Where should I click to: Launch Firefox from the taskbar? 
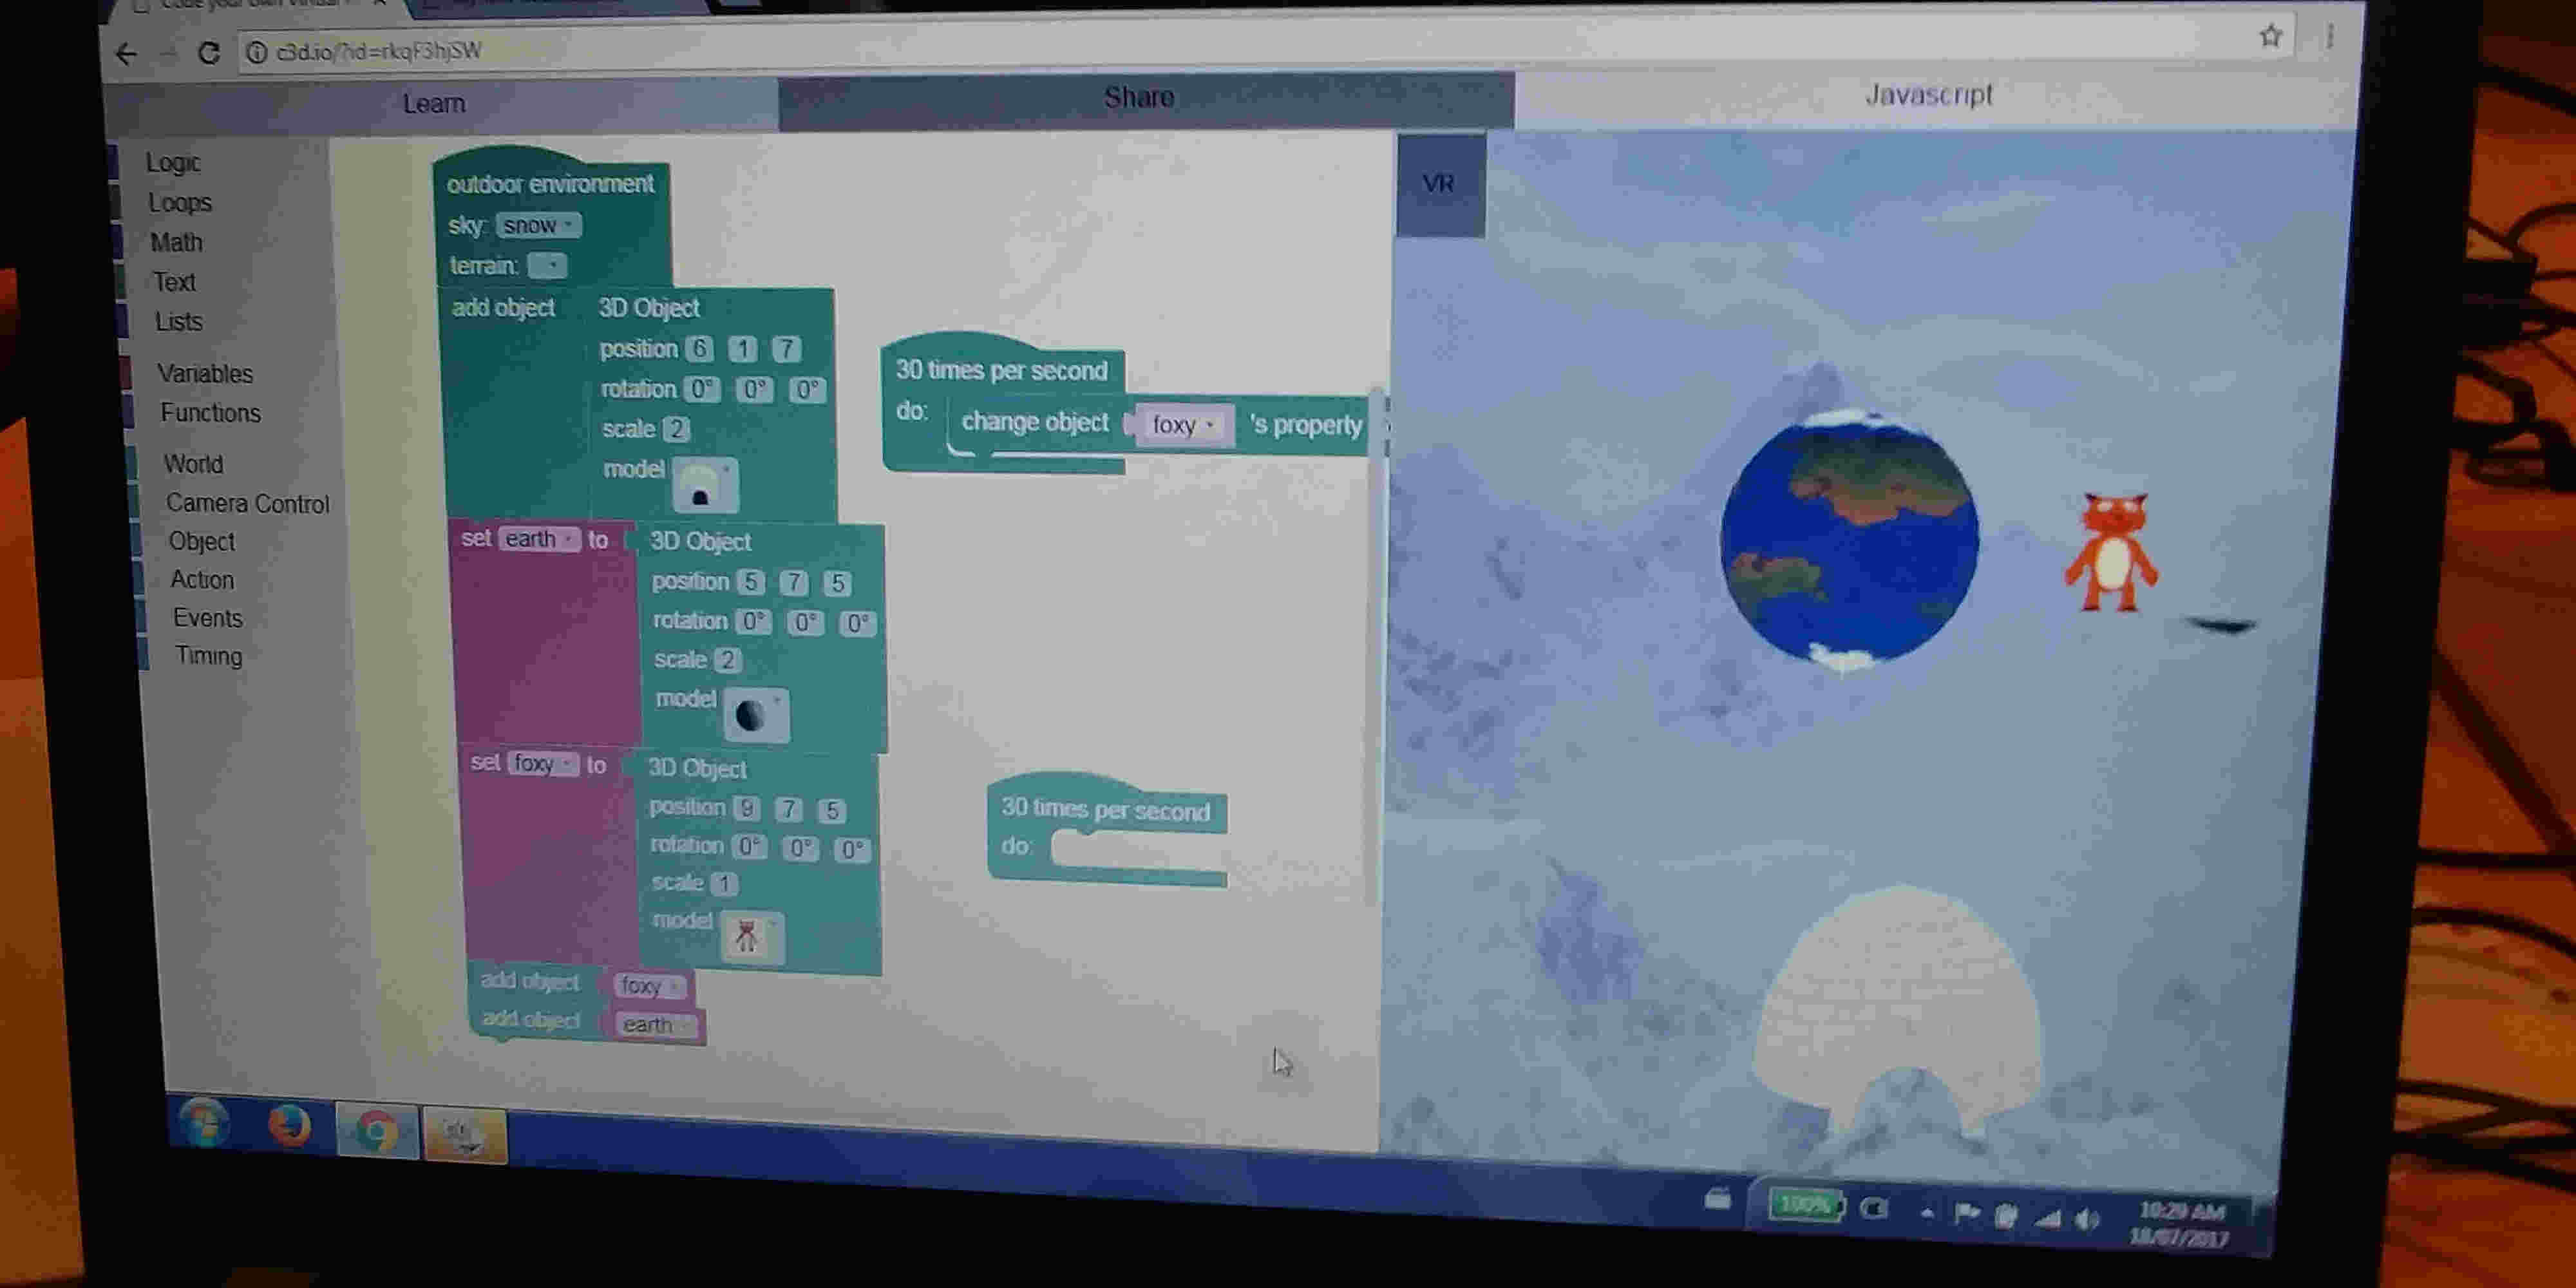click(x=290, y=1127)
